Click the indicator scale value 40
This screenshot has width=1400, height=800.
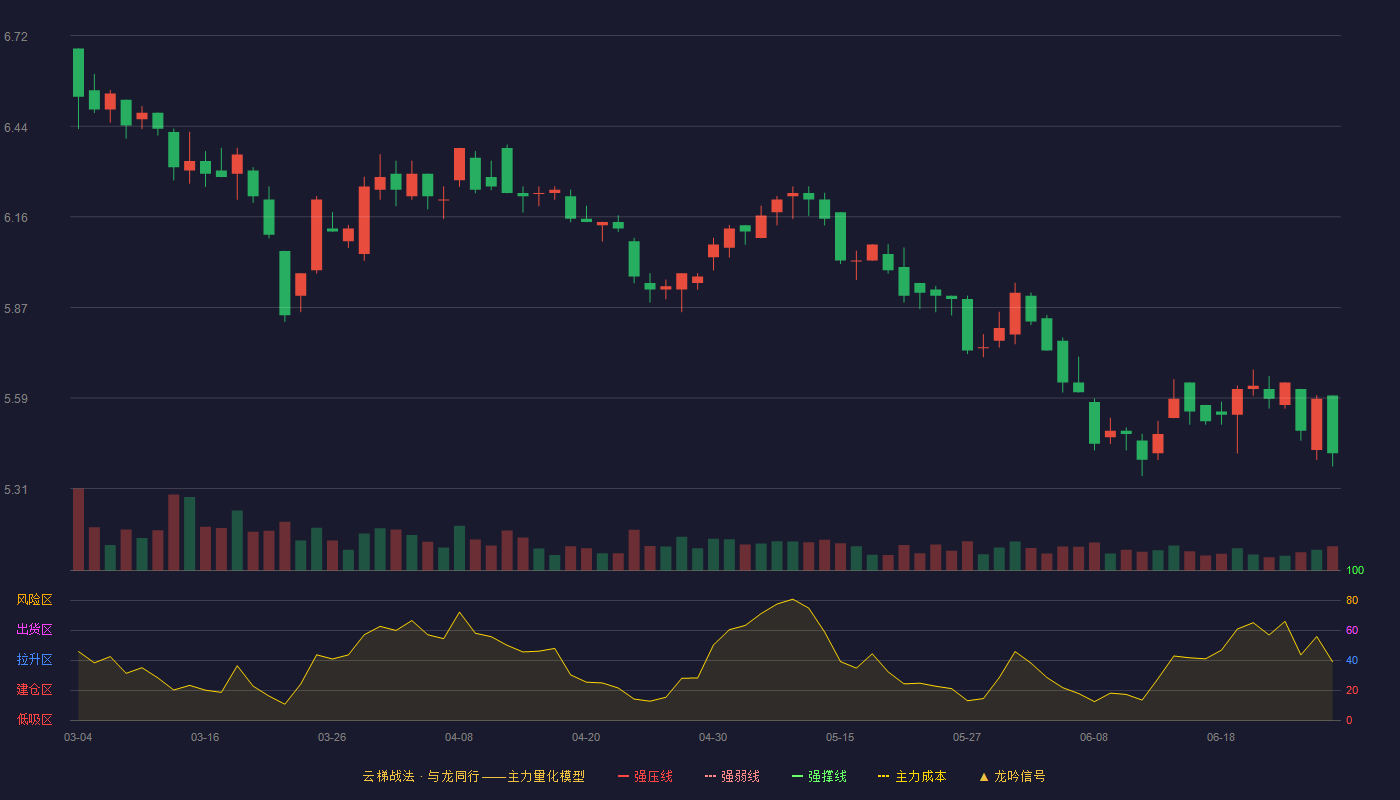(1352, 661)
